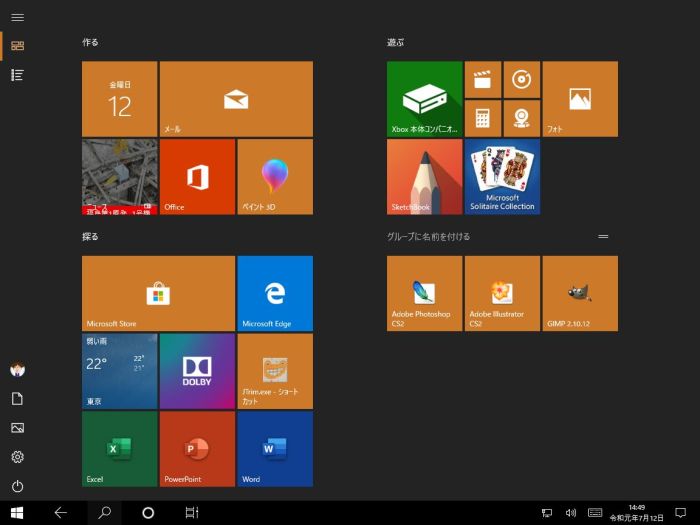Image resolution: width=700 pixels, height=525 pixels.
Task: Open the Calculator small tile
Action: [x=483, y=118]
